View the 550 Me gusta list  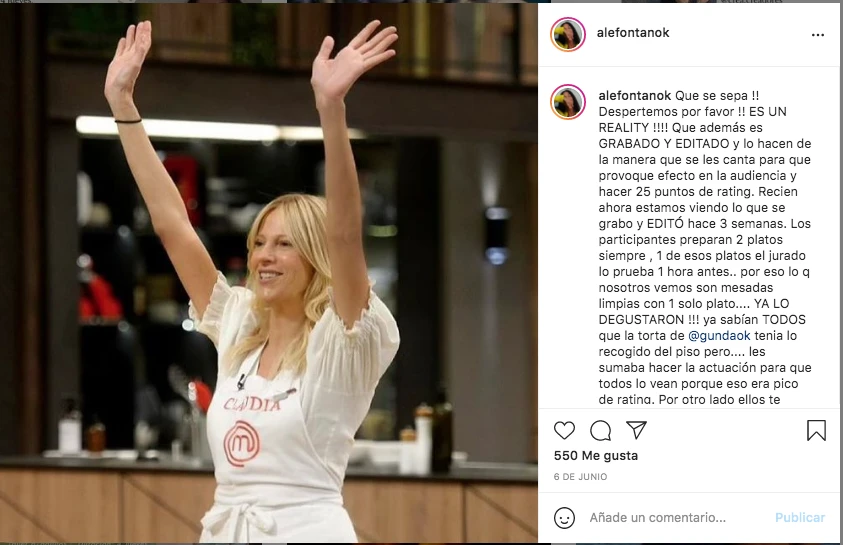point(596,456)
